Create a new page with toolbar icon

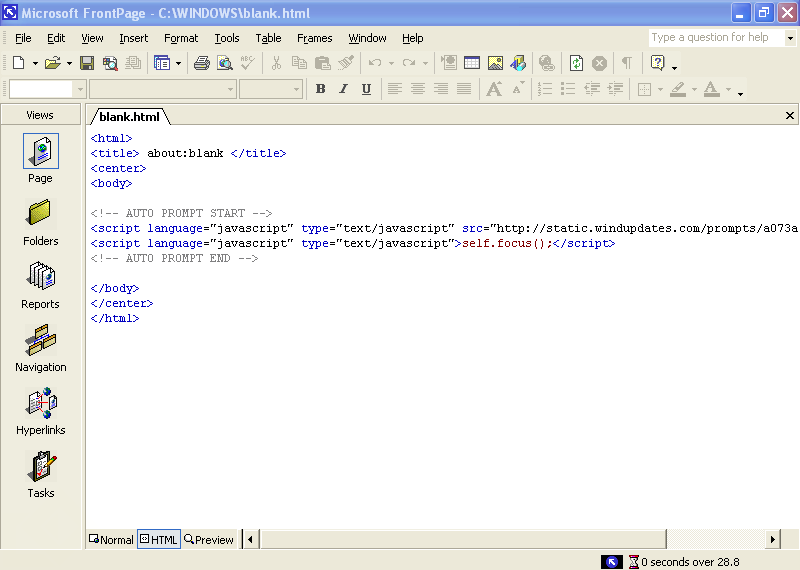coord(19,63)
